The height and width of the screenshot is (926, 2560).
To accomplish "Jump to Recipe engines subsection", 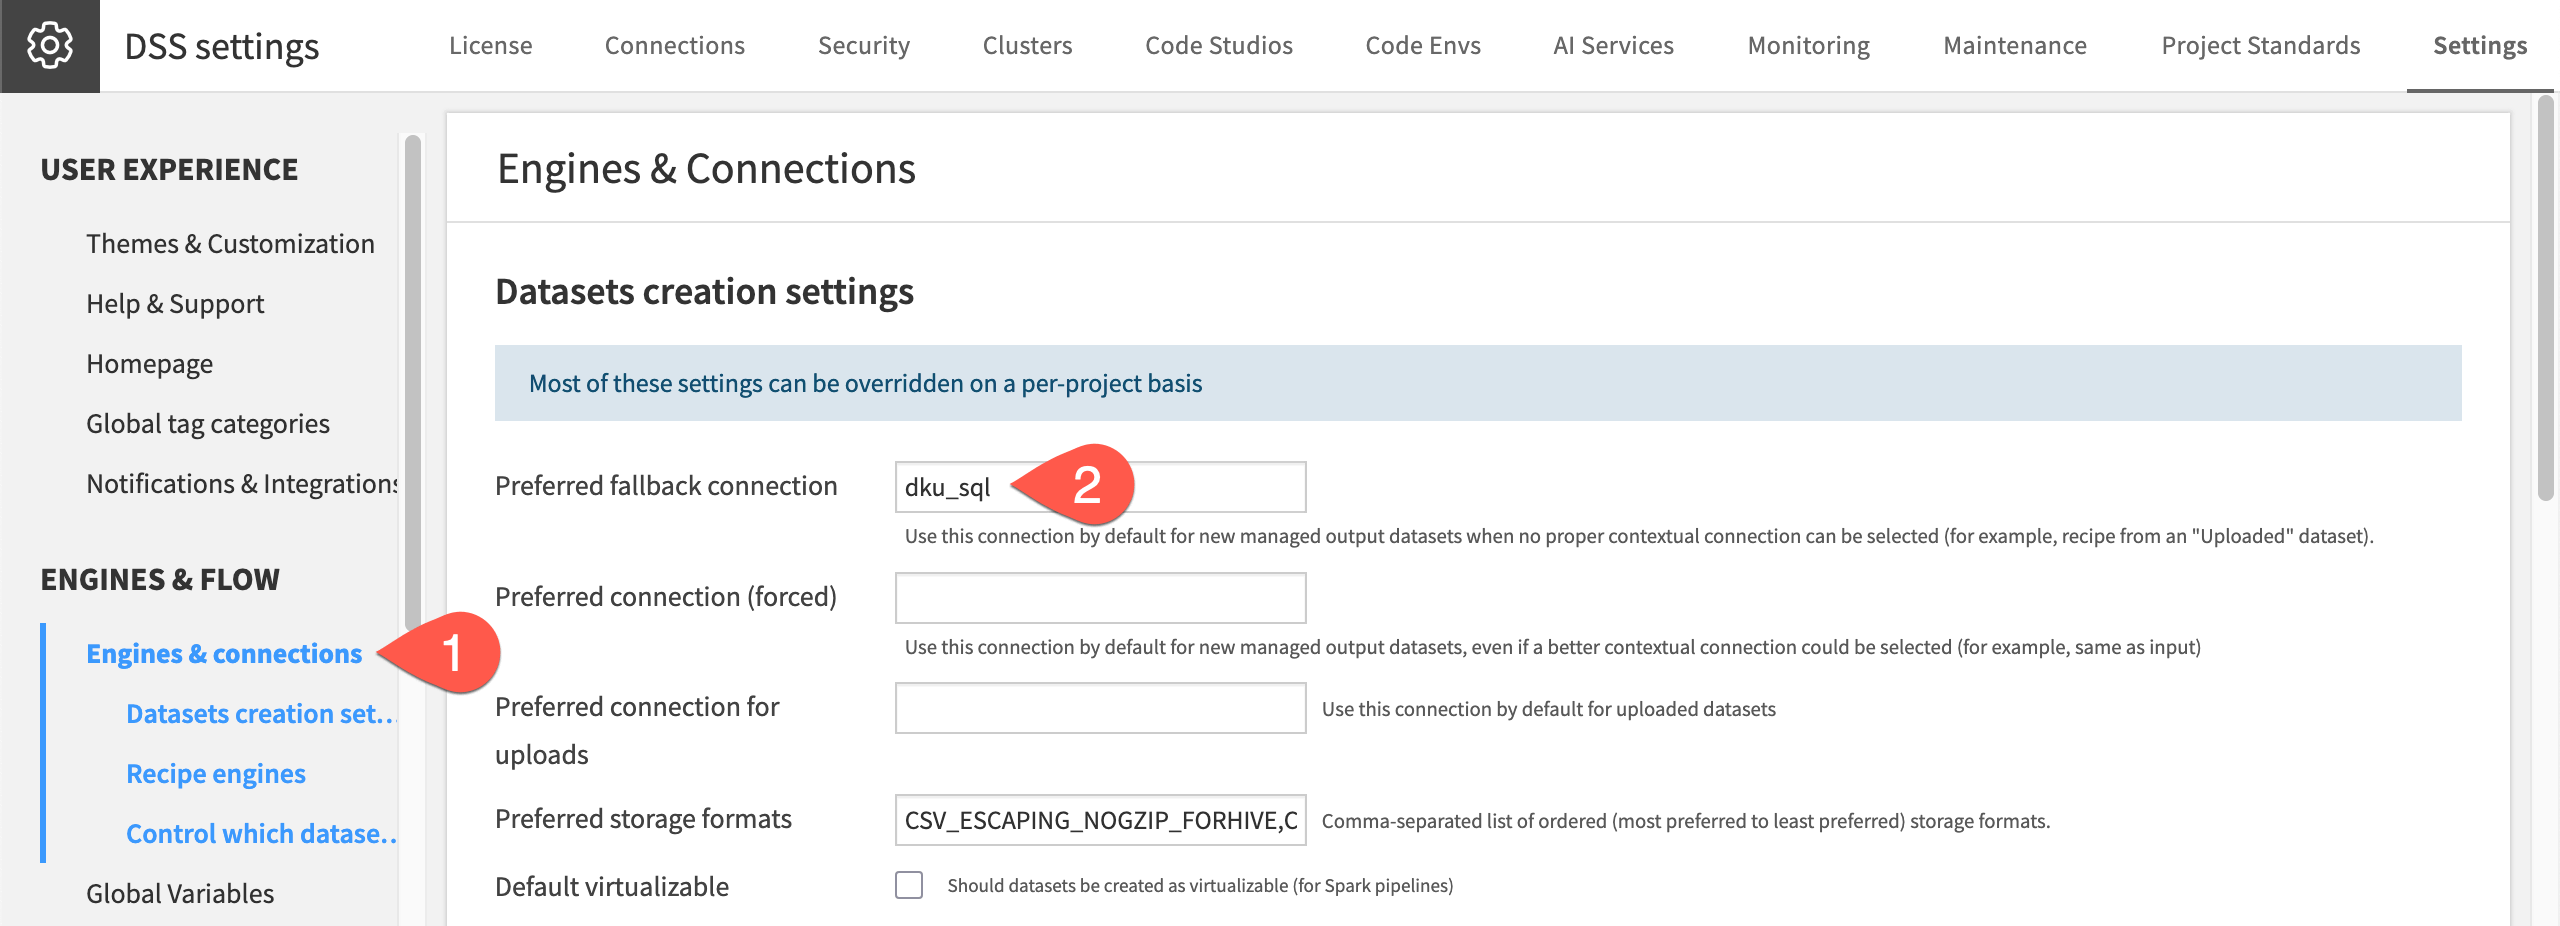I will coord(216,774).
